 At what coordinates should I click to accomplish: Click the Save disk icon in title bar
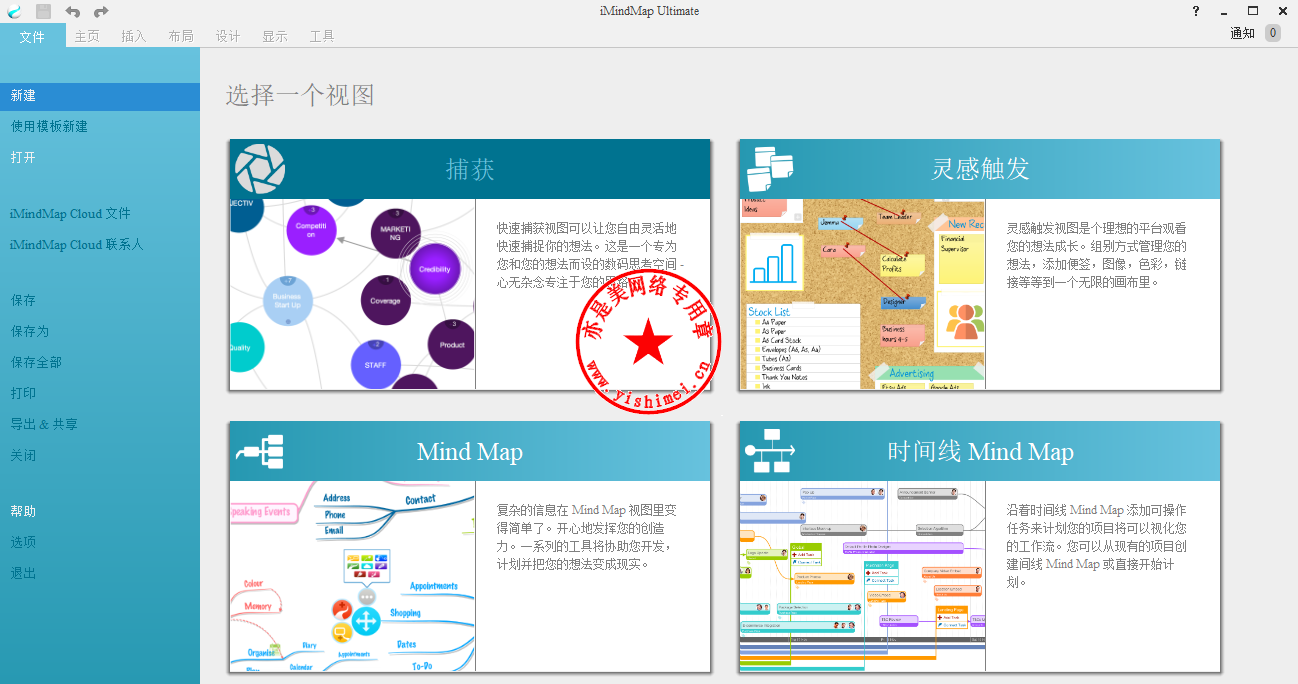[x=43, y=12]
